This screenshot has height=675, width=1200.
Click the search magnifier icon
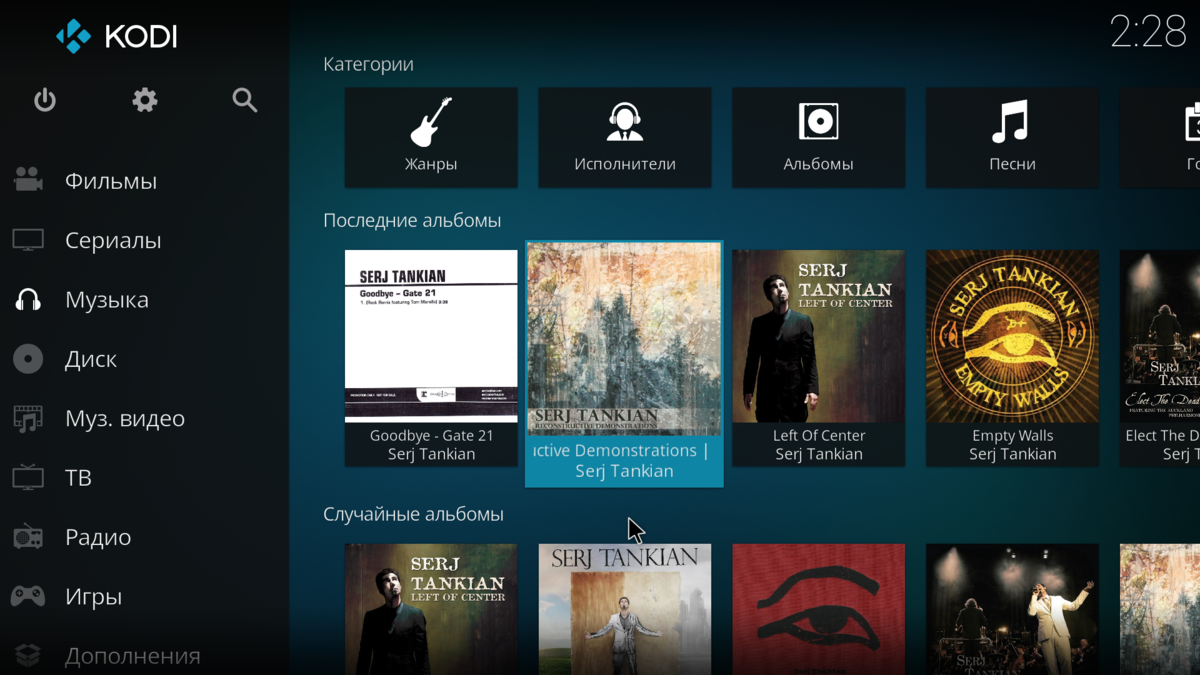(x=245, y=100)
